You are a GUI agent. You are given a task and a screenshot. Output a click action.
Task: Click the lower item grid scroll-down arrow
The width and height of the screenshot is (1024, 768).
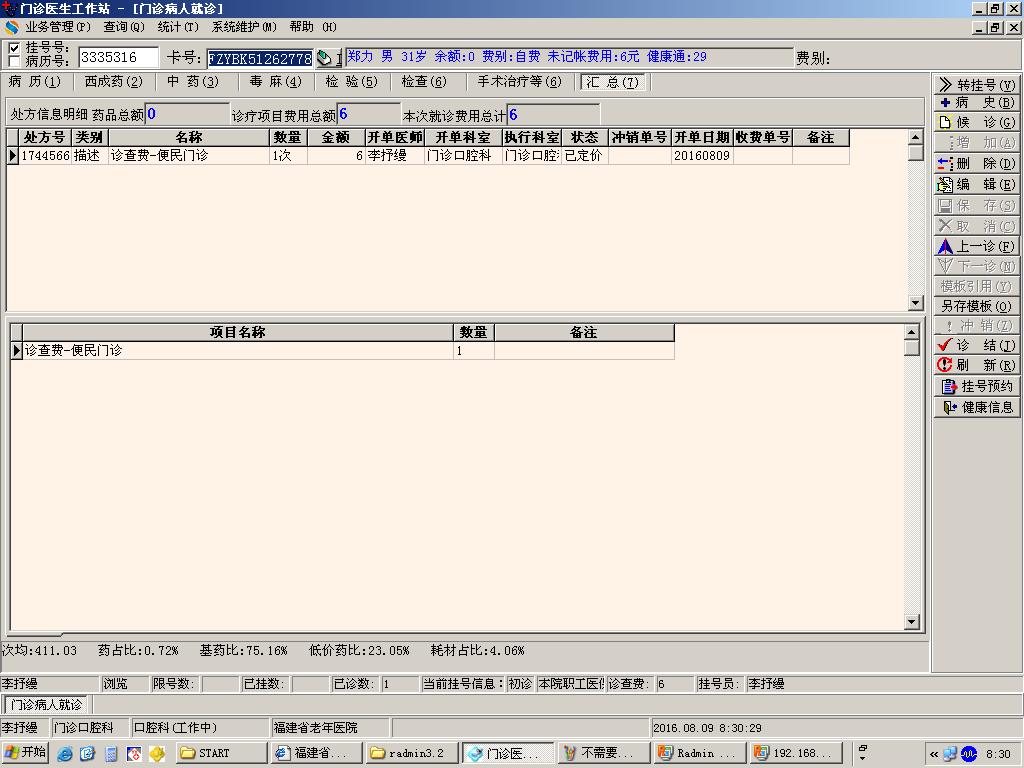click(x=912, y=621)
